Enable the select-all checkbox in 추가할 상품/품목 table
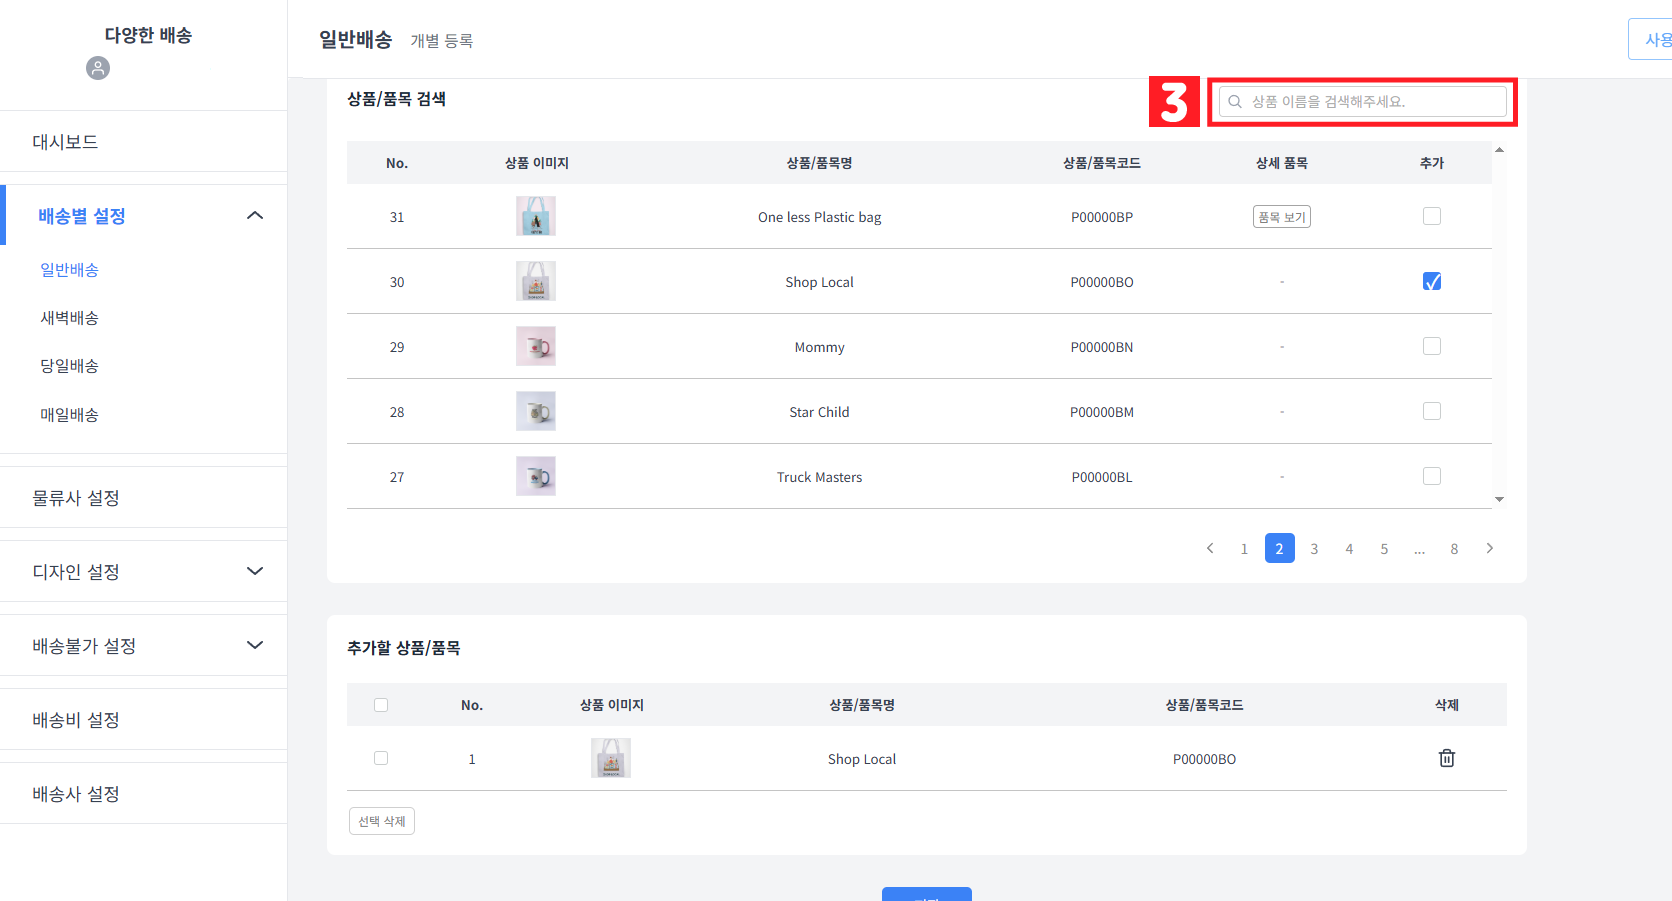The height and width of the screenshot is (901, 1672). 381,704
